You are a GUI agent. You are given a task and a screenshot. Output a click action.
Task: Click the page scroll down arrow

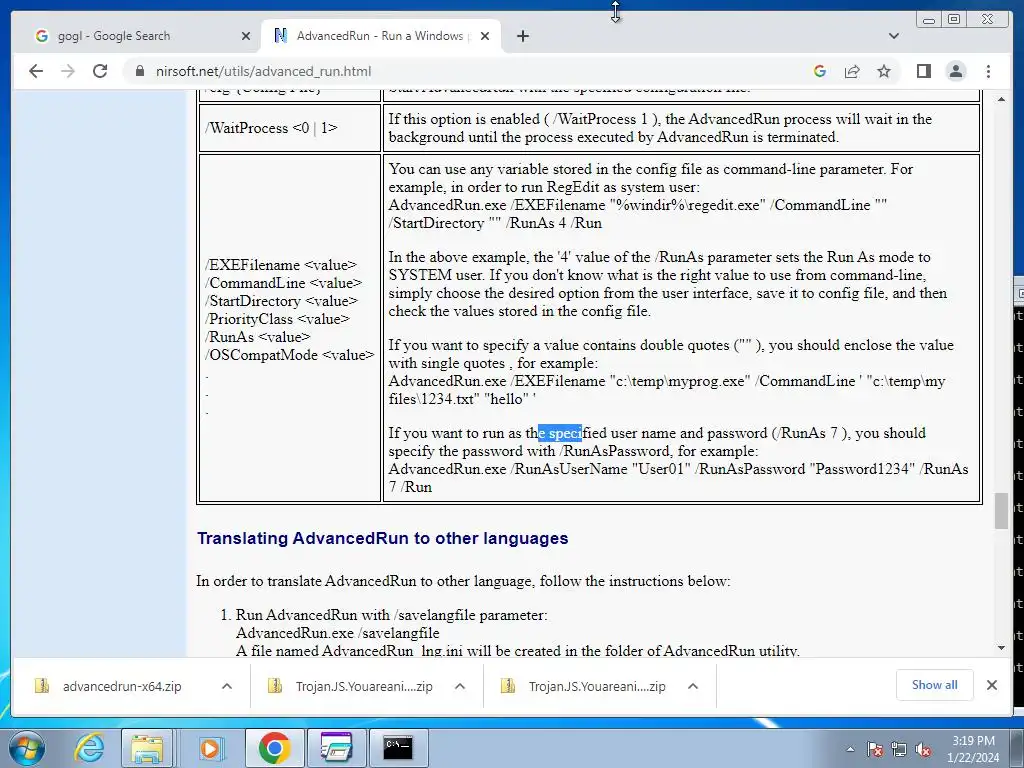[x=1002, y=648]
